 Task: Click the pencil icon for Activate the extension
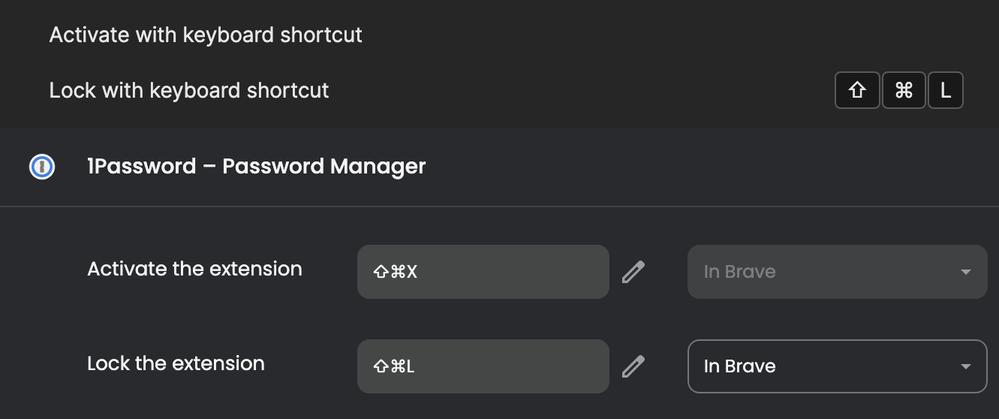pos(633,272)
